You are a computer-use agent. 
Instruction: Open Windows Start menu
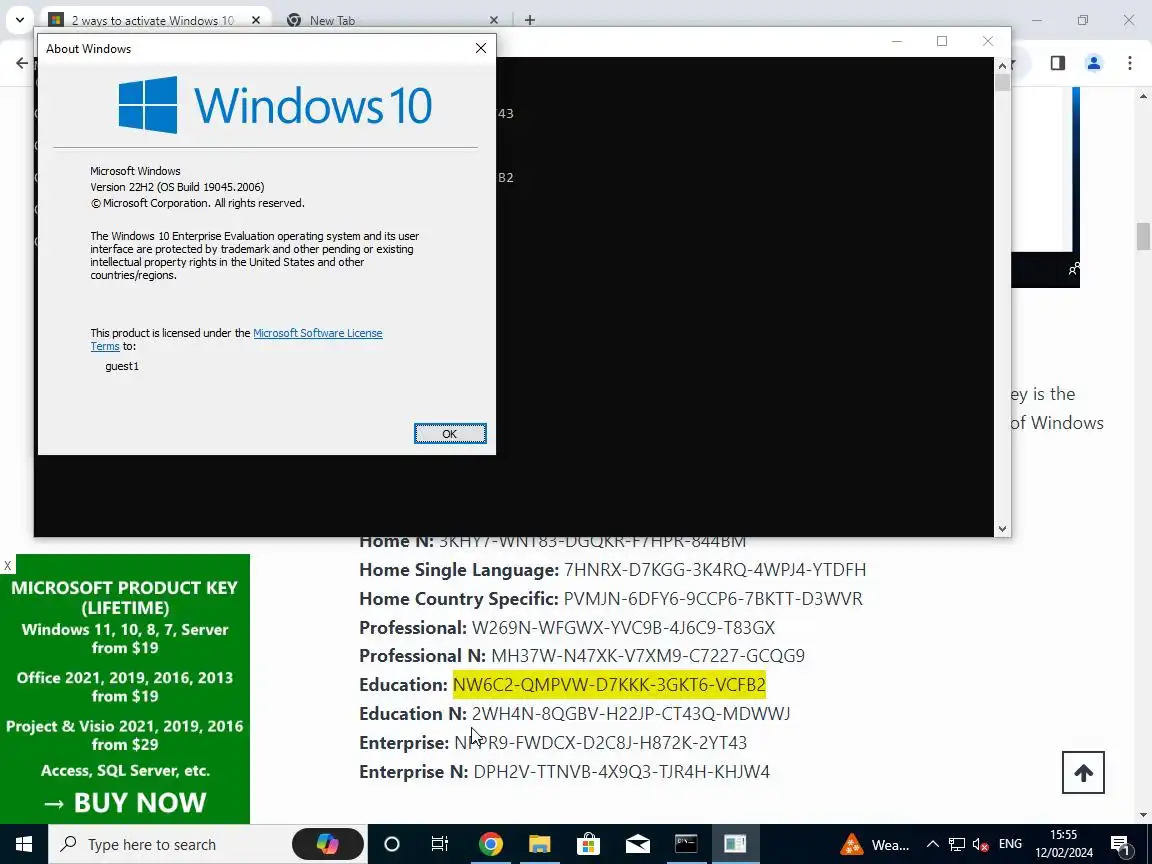[x=24, y=844]
